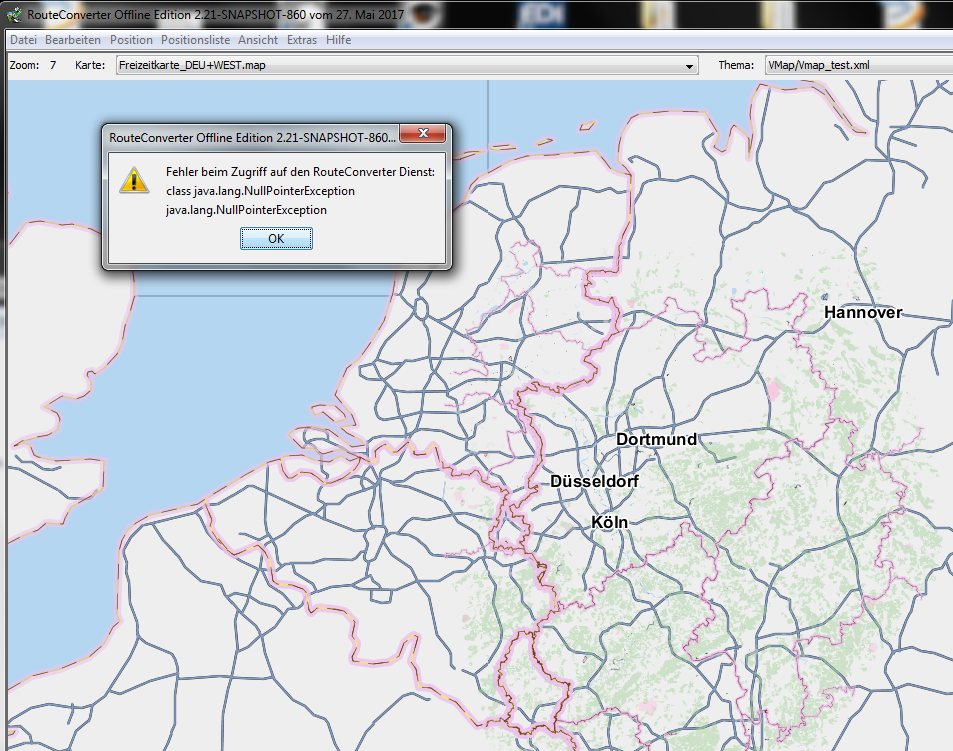Screen dimensions: 953x751
Task: Open the Datei menu
Action: pos(23,40)
